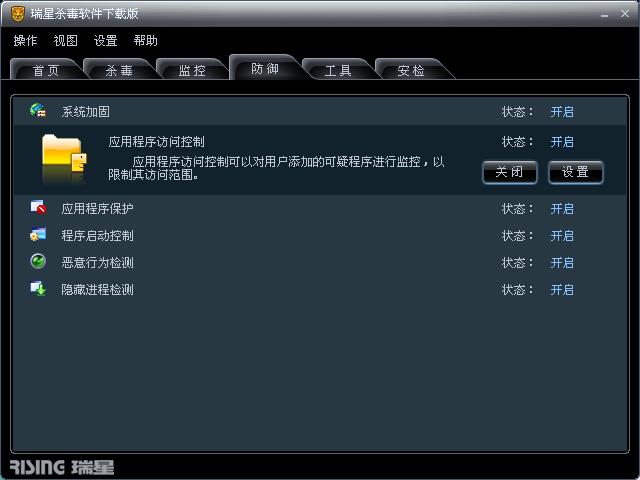Click the RISING 瑞星 logo at bottom
The height and width of the screenshot is (480, 640).
pos(62,467)
